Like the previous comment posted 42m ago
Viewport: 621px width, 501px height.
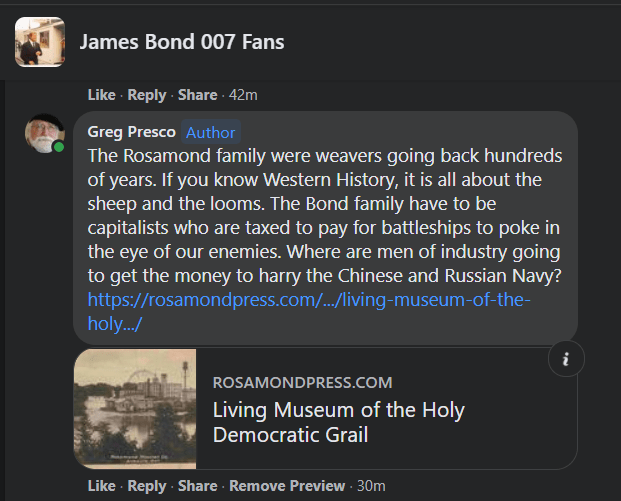coord(101,95)
